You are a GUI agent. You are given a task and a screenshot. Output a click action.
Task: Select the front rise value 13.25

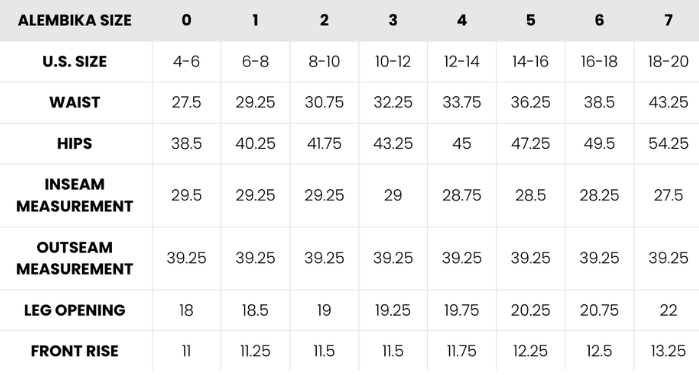click(668, 351)
